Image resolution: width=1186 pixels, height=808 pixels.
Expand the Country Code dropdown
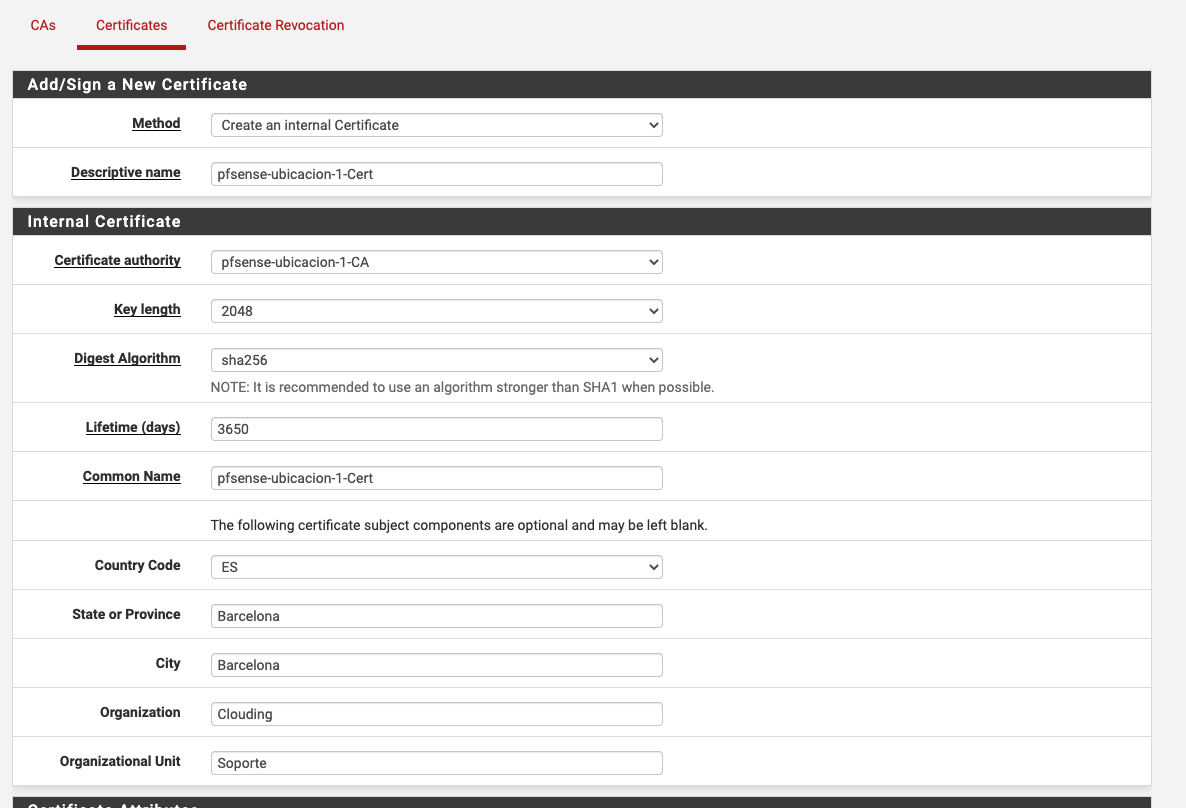[x=436, y=567]
